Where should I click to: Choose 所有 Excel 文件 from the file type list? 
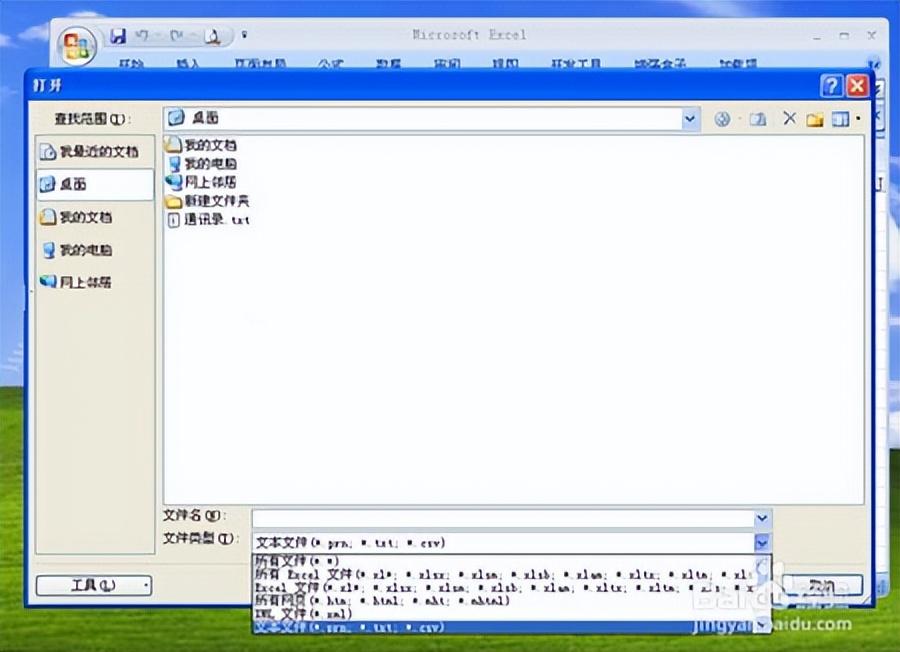tap(503, 574)
